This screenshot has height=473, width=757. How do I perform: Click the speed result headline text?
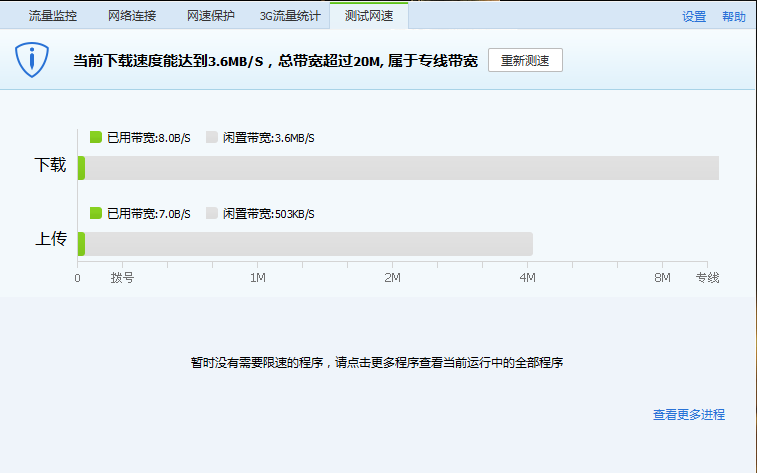(x=276, y=61)
